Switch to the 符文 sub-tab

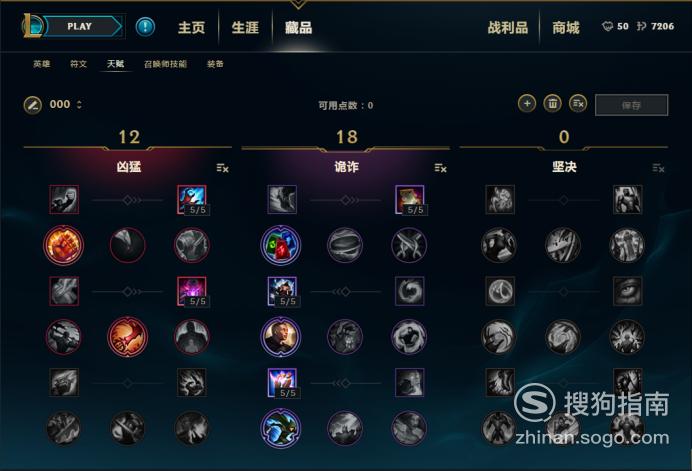click(79, 64)
